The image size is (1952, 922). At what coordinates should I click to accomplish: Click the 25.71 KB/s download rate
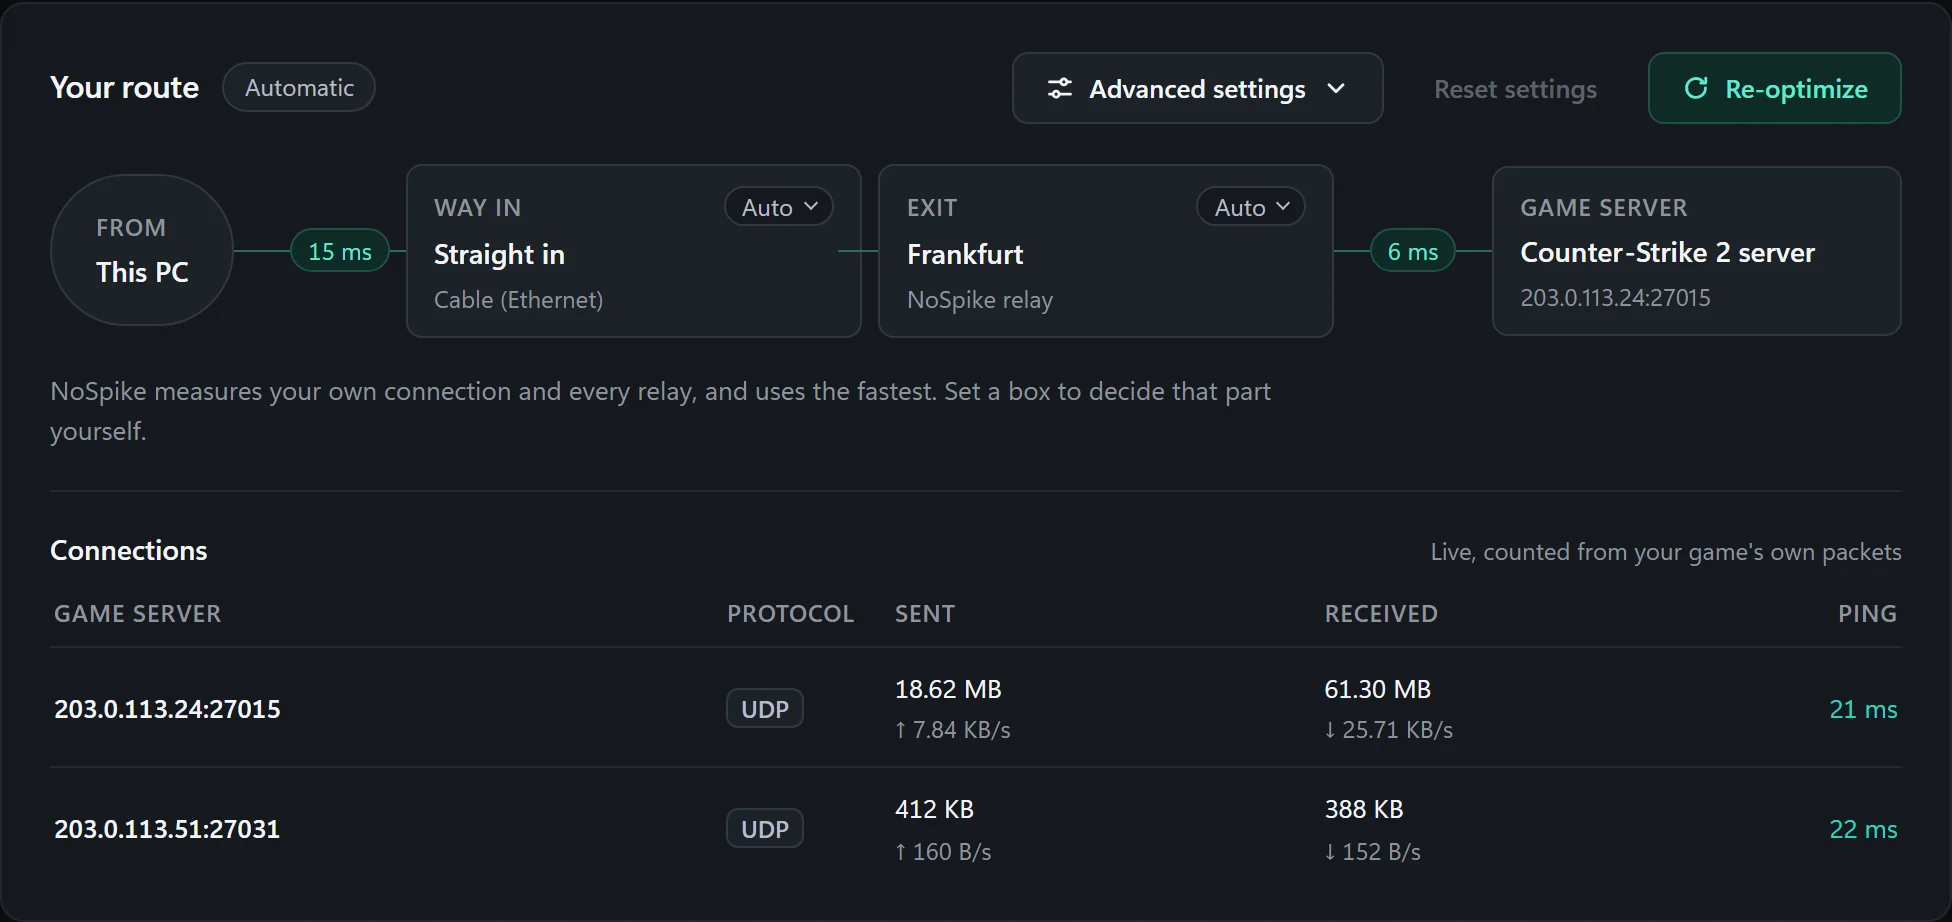pyautogui.click(x=1389, y=730)
